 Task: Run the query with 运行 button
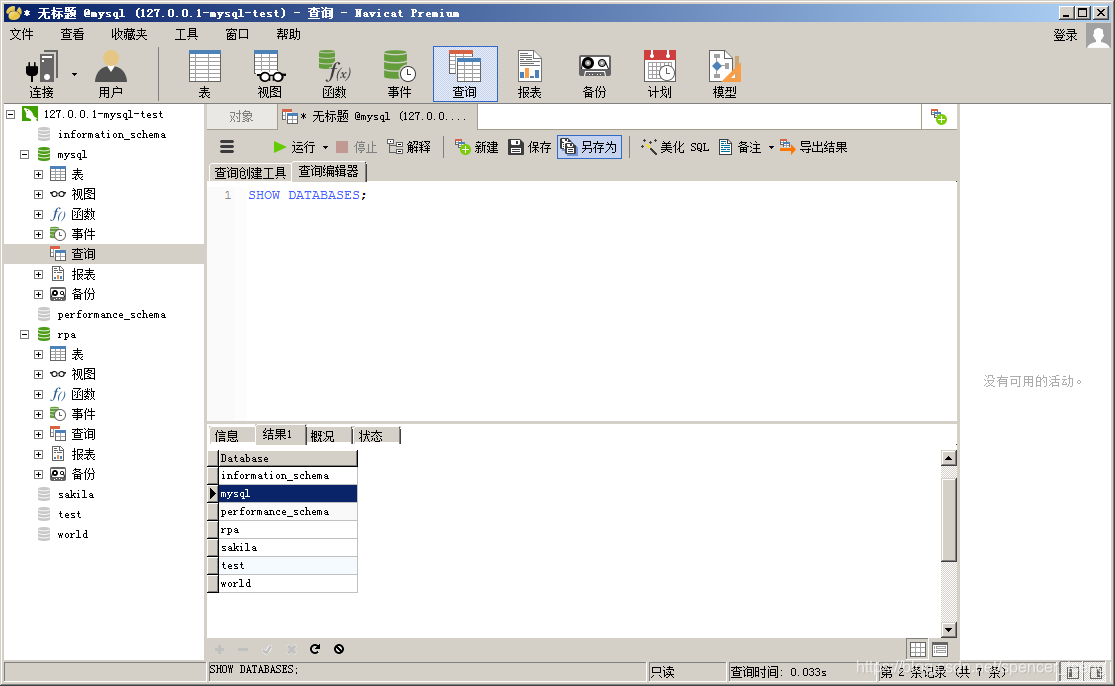click(x=294, y=146)
